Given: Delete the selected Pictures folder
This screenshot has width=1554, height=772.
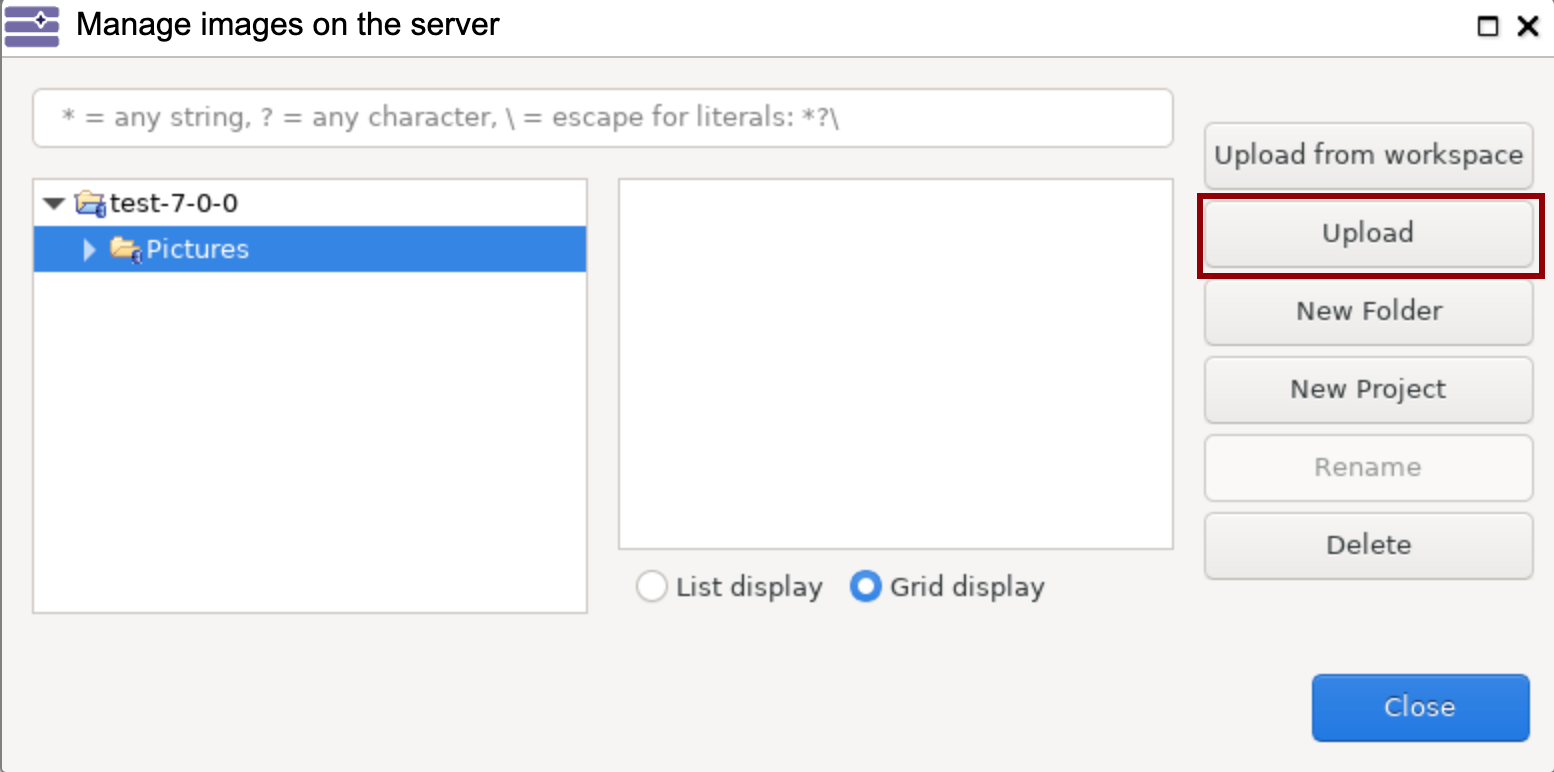Looking at the screenshot, I should click(x=1368, y=545).
